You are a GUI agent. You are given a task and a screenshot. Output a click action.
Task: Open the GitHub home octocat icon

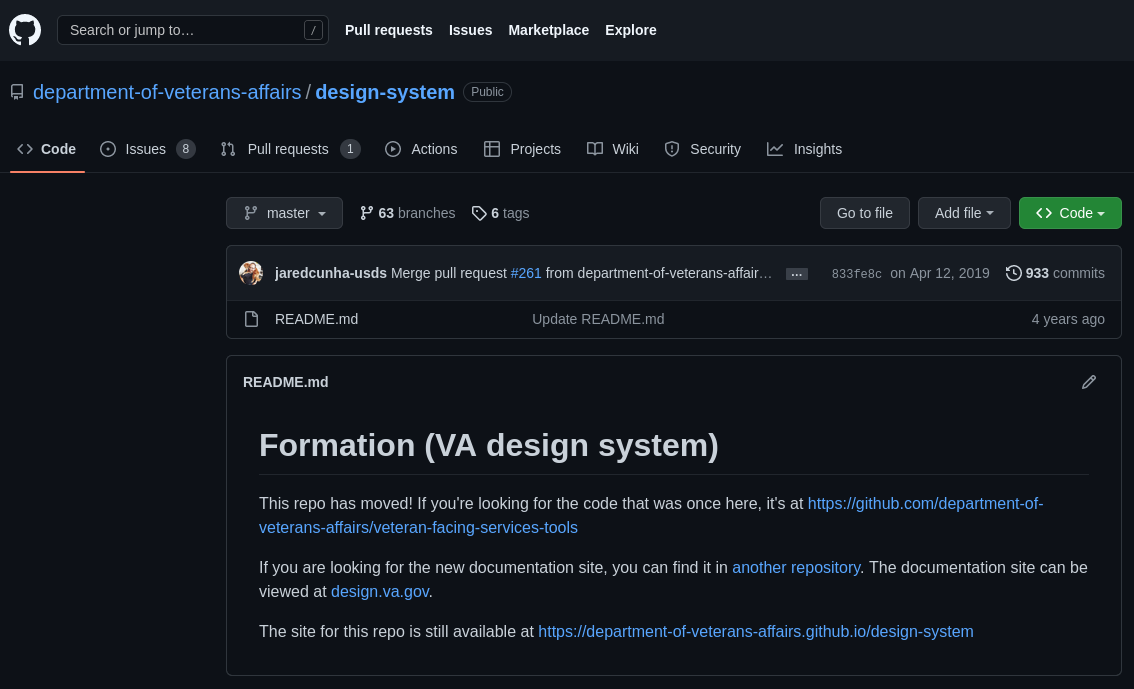click(x=24, y=29)
